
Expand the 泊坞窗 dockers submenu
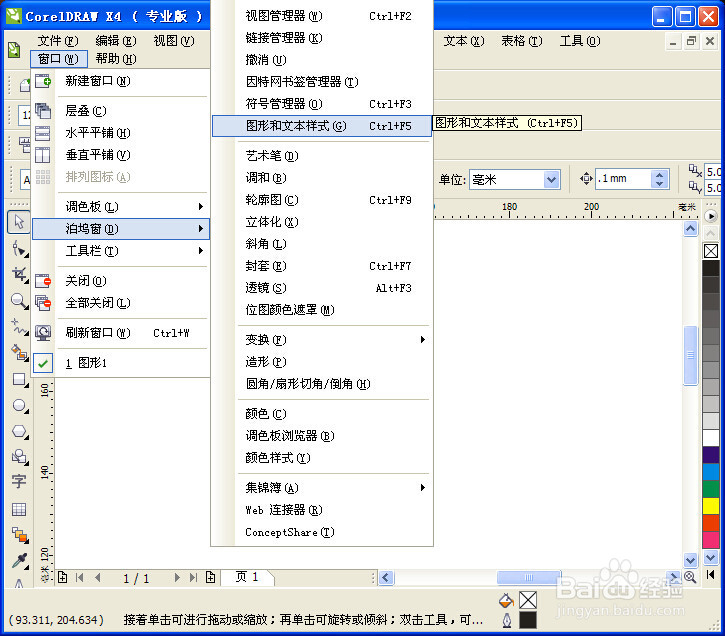click(121, 229)
